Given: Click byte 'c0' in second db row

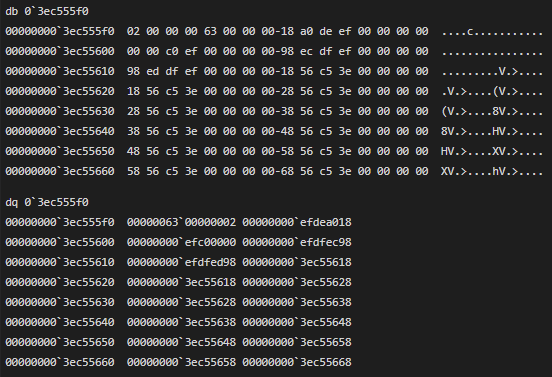Looking at the screenshot, I should 172,51.
